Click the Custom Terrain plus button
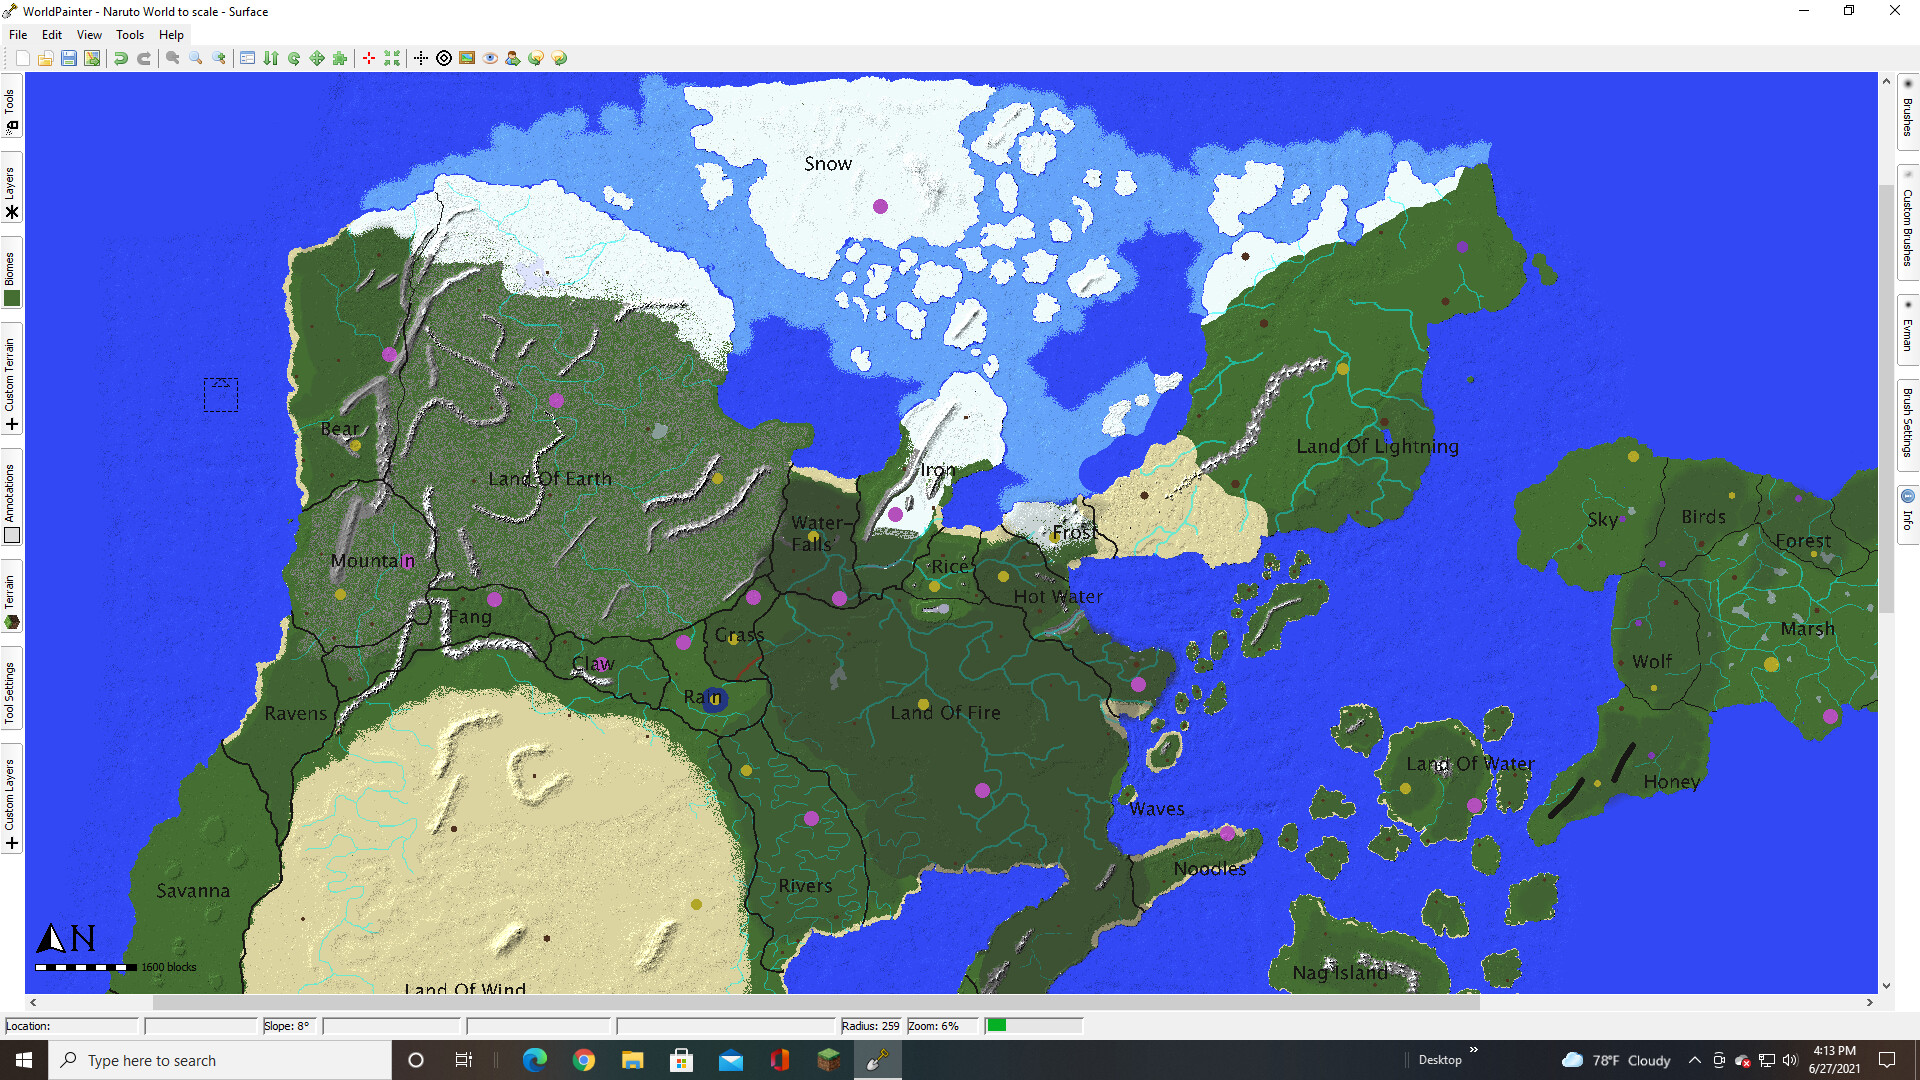1920x1080 pixels. tap(12, 424)
